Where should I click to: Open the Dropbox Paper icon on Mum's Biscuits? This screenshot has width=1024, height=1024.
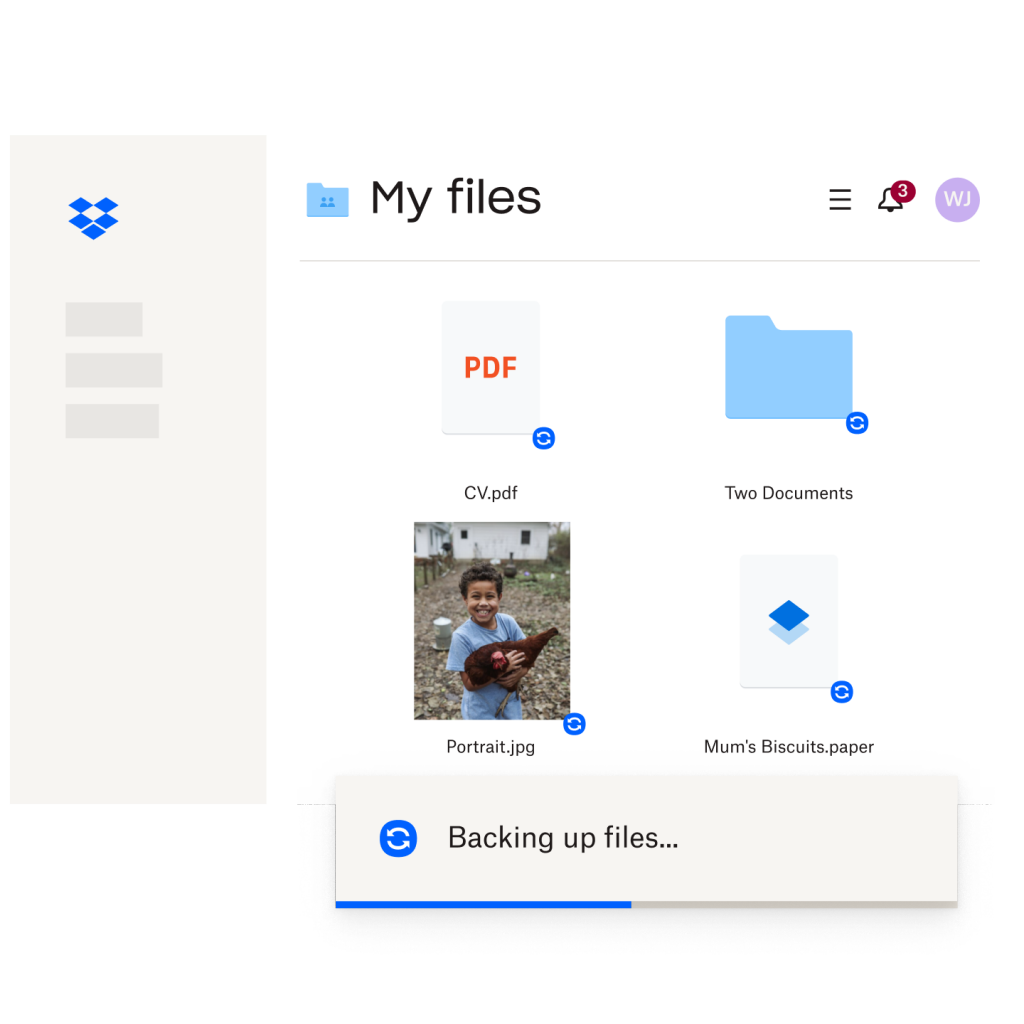(789, 620)
